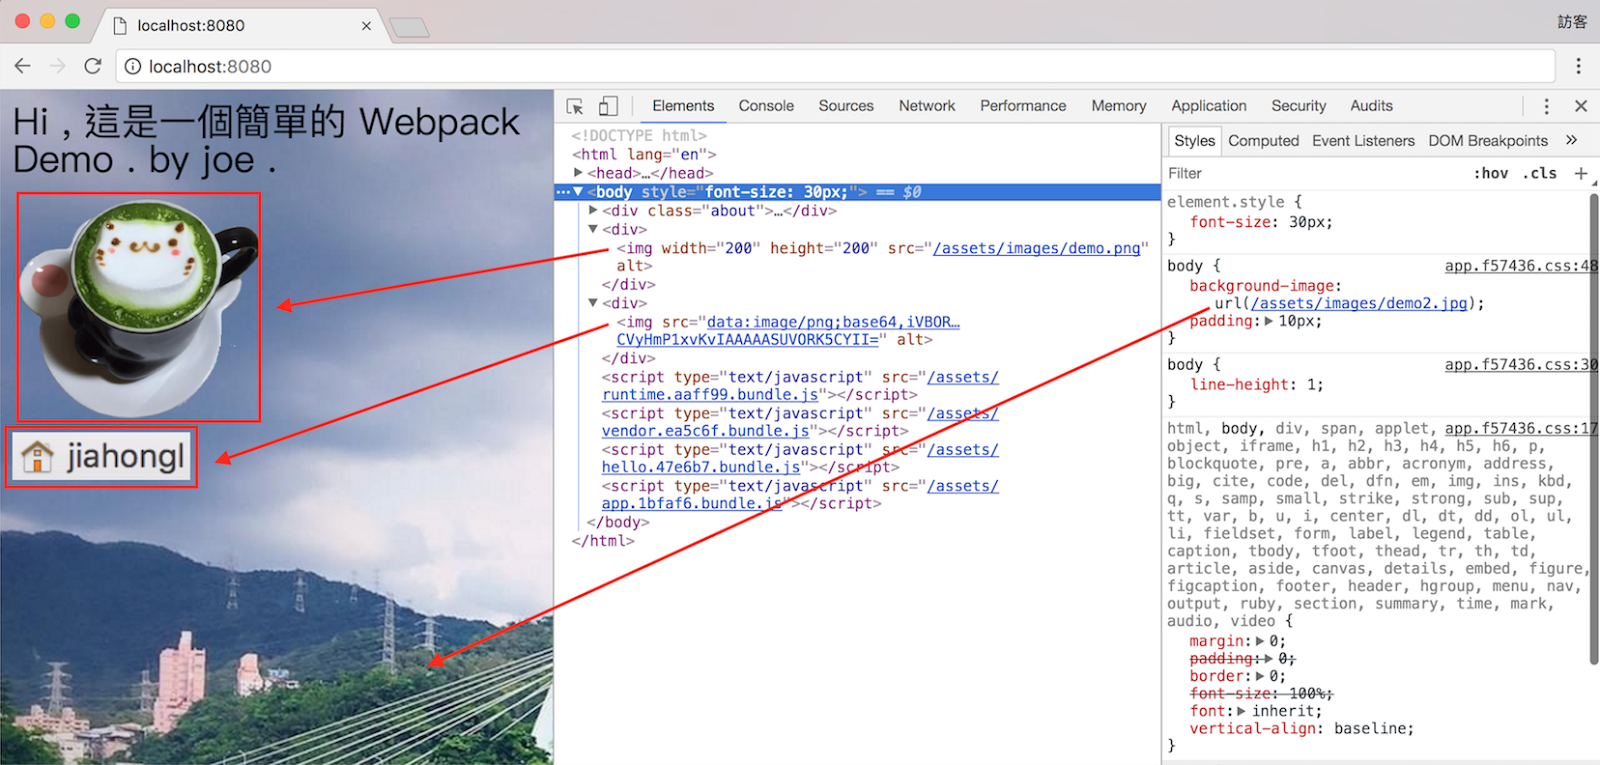Open the /assets/images/demo.png link

[1037, 248]
